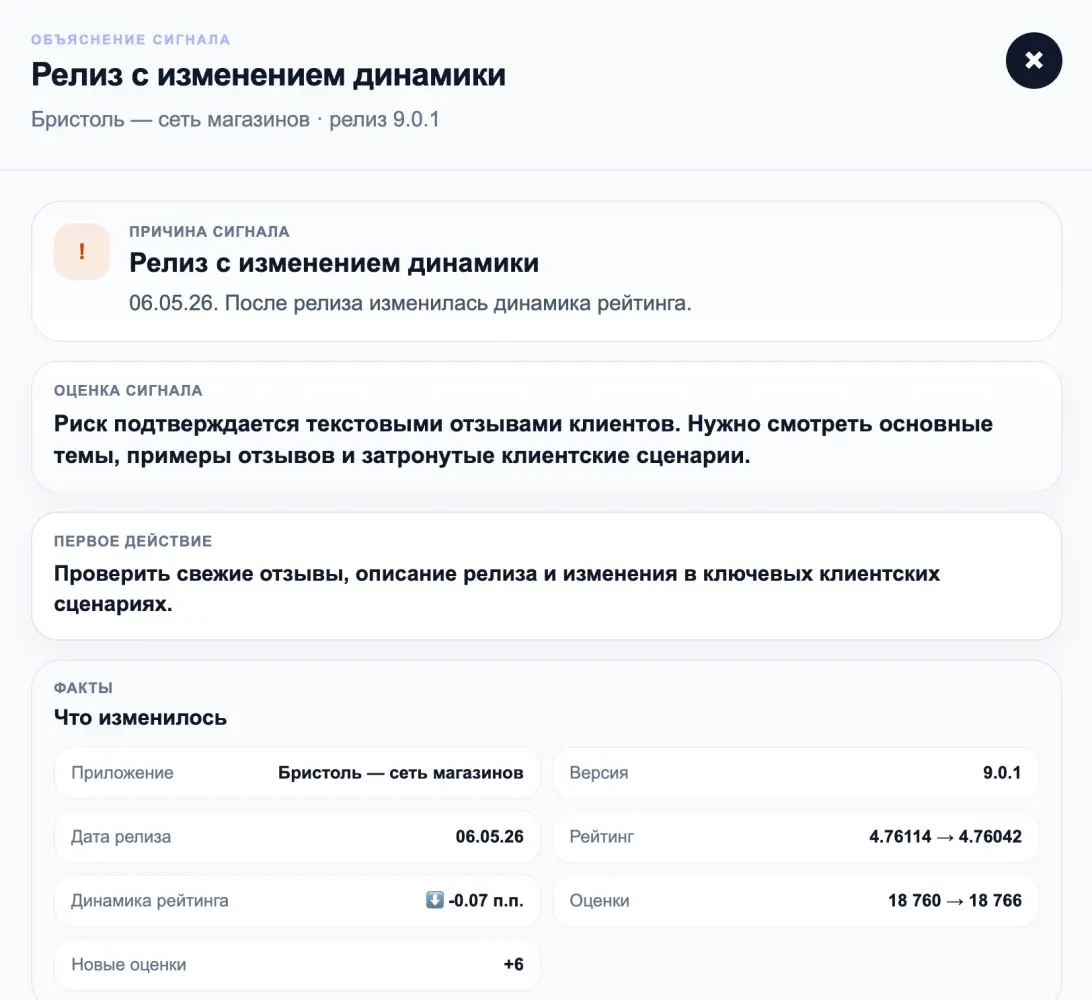
Task: Close the signal explanation dialog
Action: pyautogui.click(x=1034, y=61)
